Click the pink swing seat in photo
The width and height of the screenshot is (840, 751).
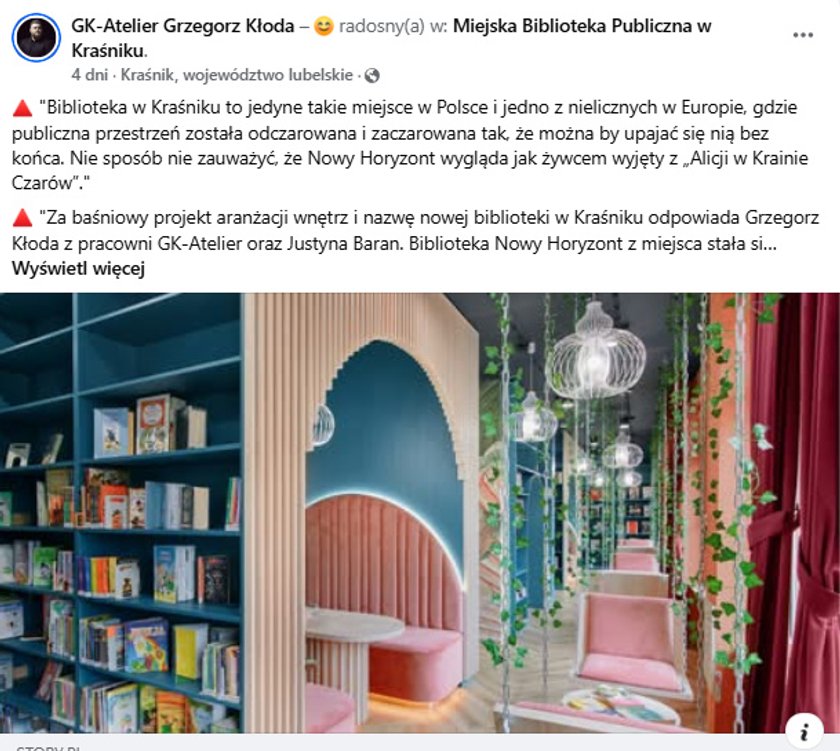click(x=629, y=643)
